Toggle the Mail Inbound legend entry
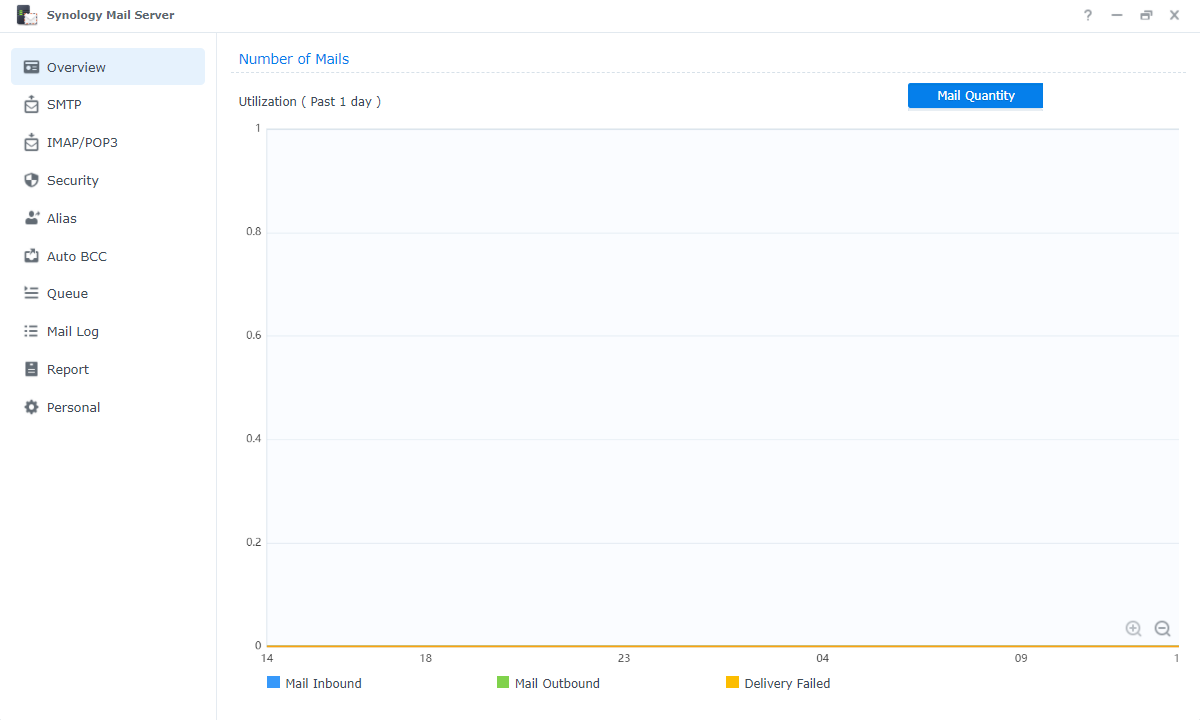The width and height of the screenshot is (1200, 720). coord(314,683)
